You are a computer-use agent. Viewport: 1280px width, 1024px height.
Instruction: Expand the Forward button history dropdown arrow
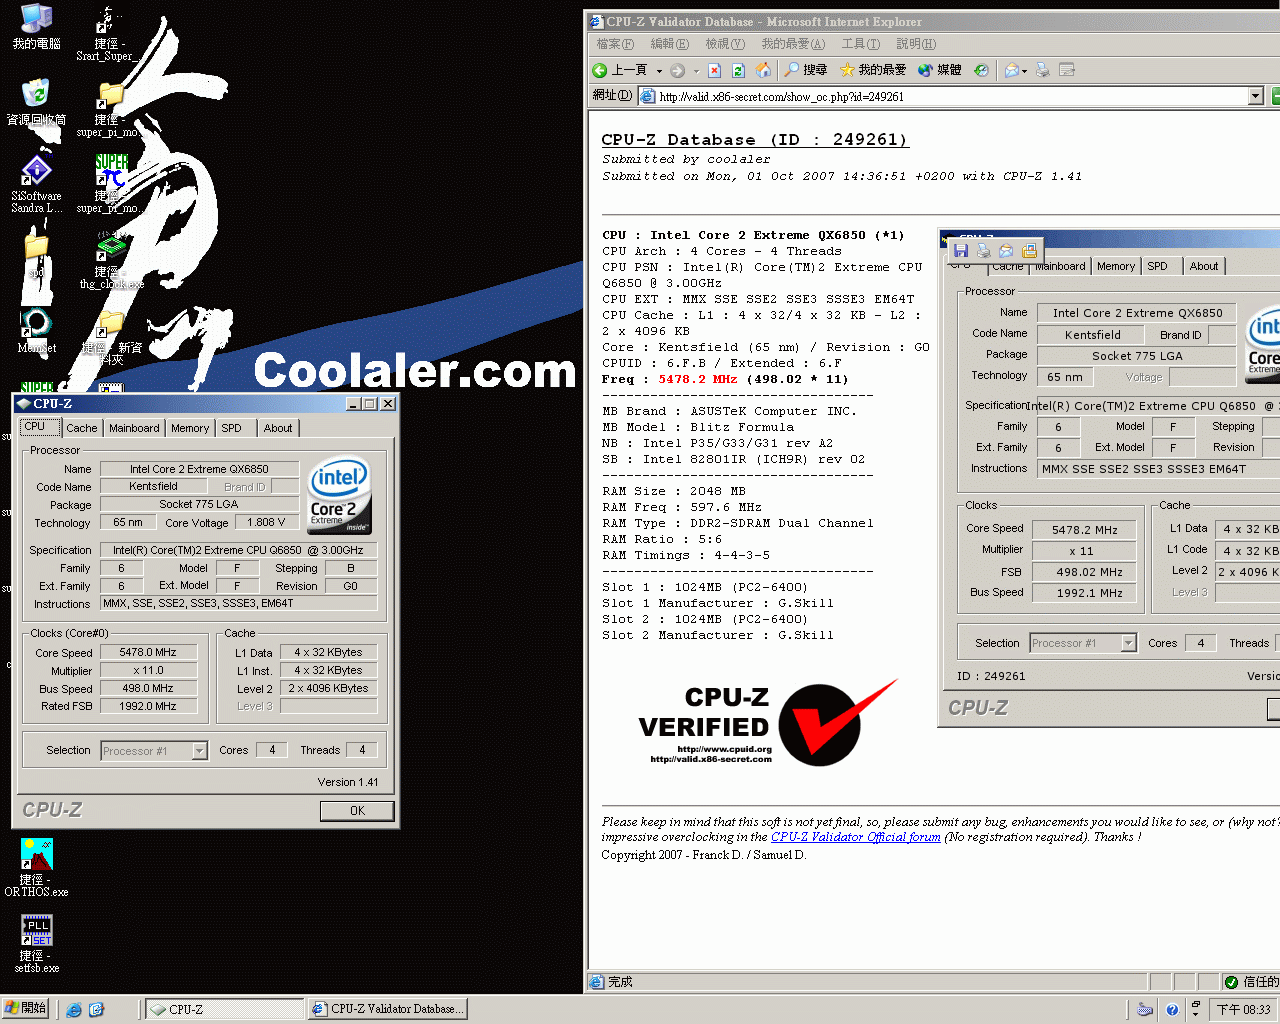click(696, 71)
